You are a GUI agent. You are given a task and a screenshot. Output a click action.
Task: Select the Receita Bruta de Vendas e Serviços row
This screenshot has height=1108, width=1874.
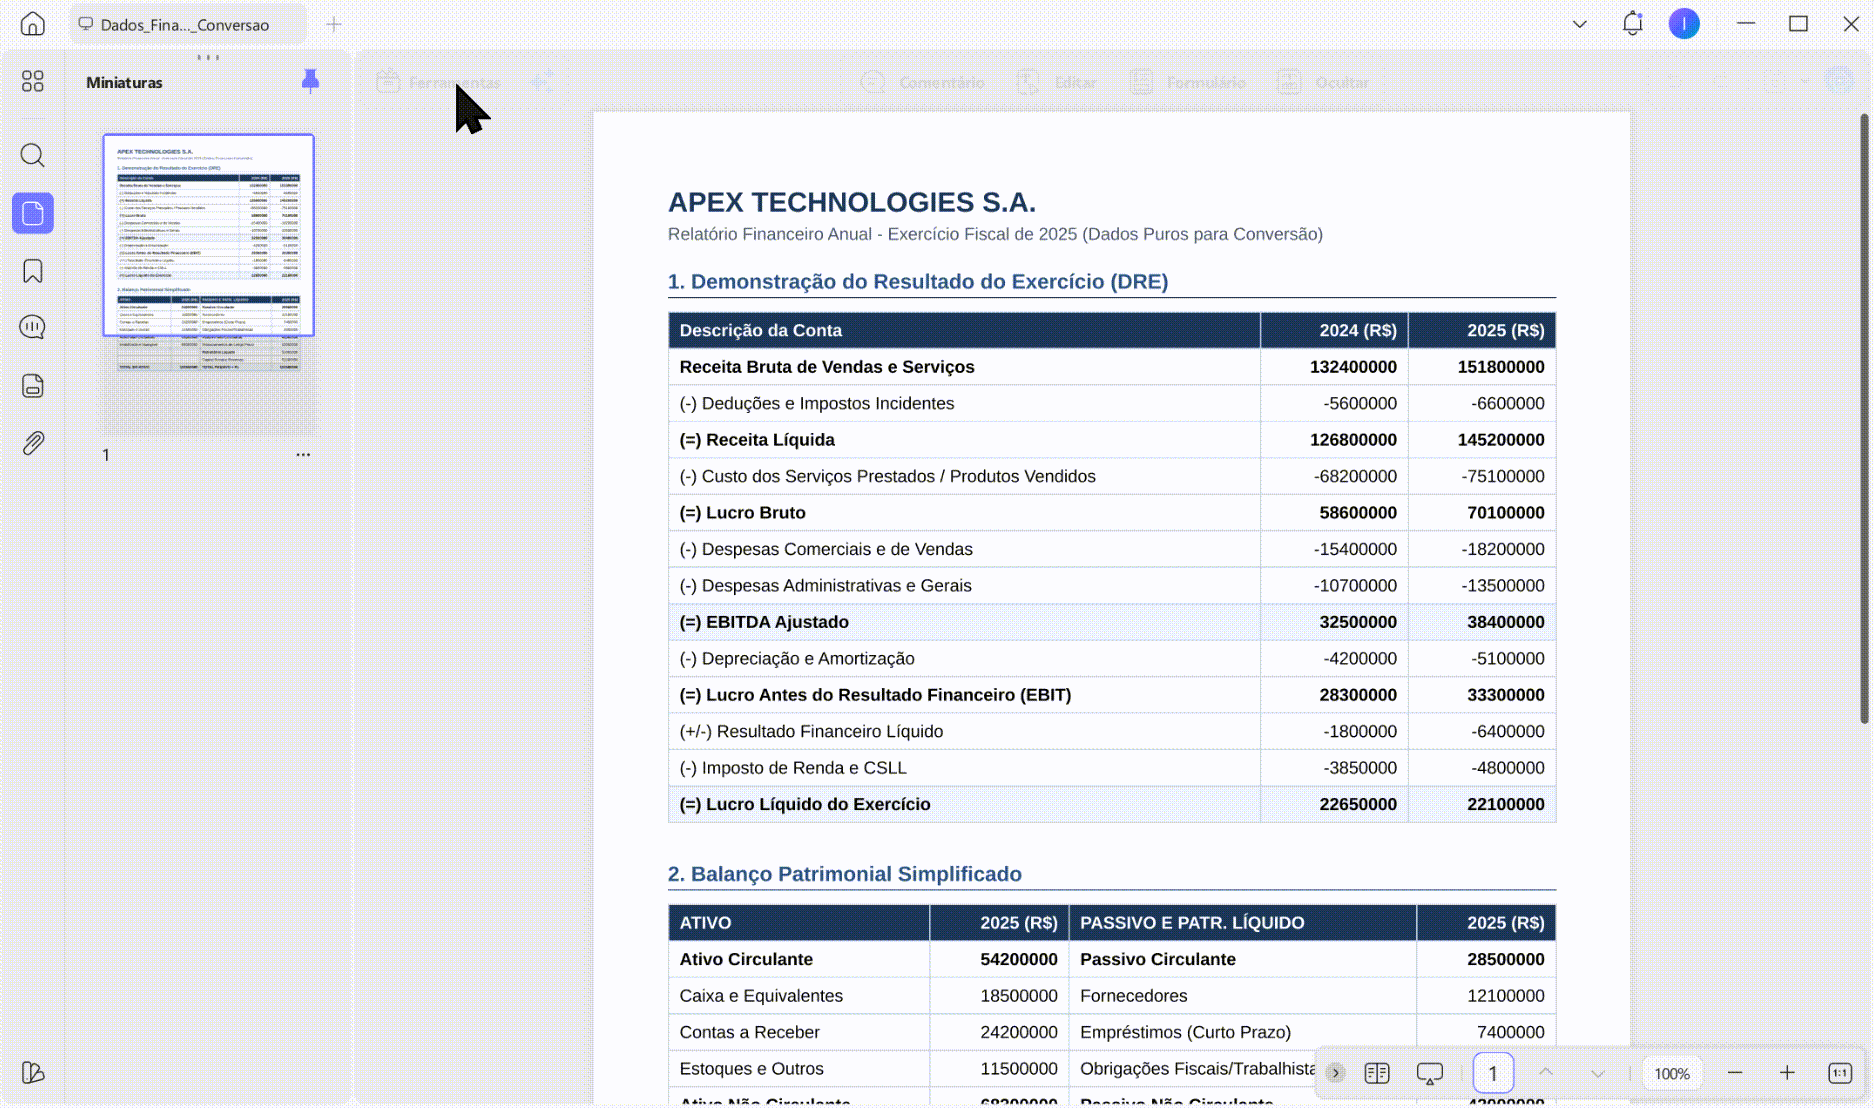point(1112,367)
